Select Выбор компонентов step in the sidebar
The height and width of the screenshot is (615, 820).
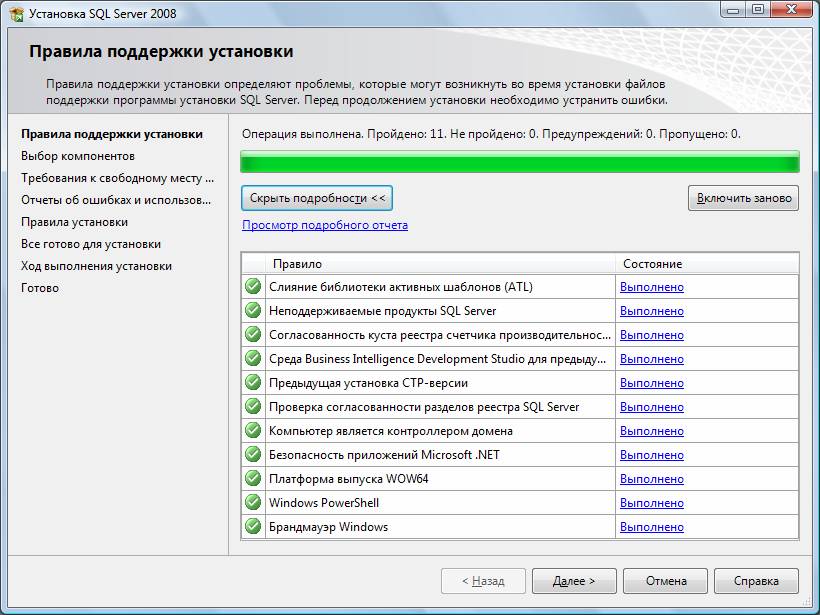click(x=78, y=156)
